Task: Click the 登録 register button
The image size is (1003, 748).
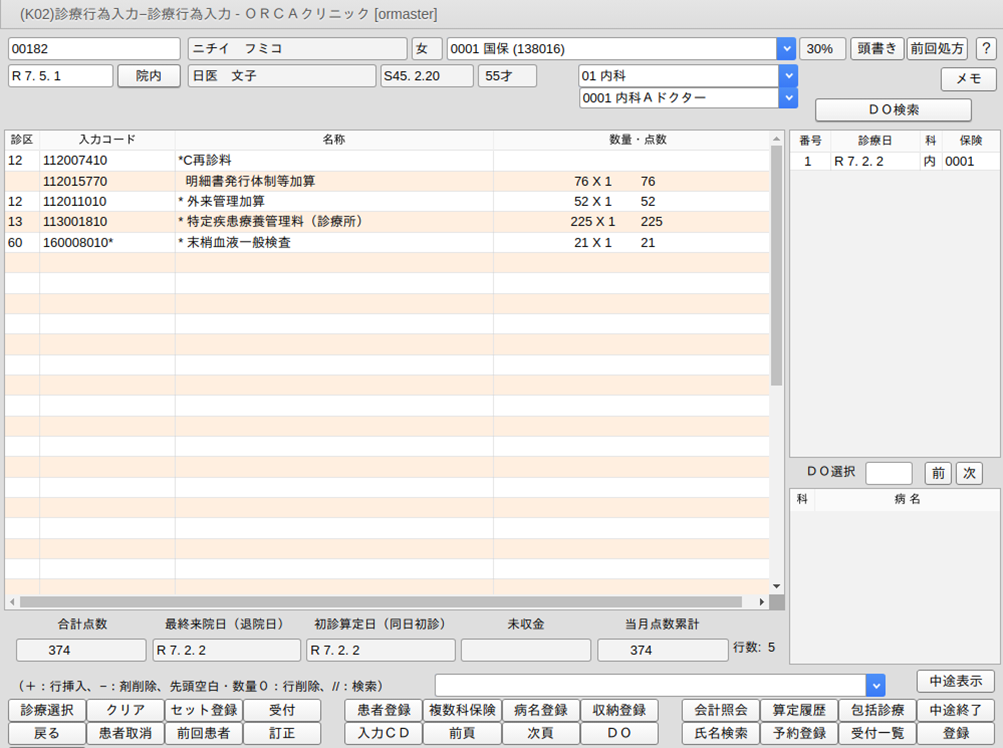Action: pos(955,733)
